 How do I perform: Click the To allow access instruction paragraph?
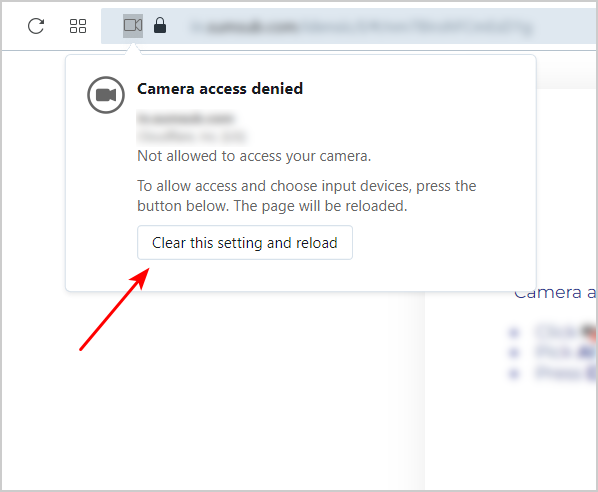coord(307,196)
